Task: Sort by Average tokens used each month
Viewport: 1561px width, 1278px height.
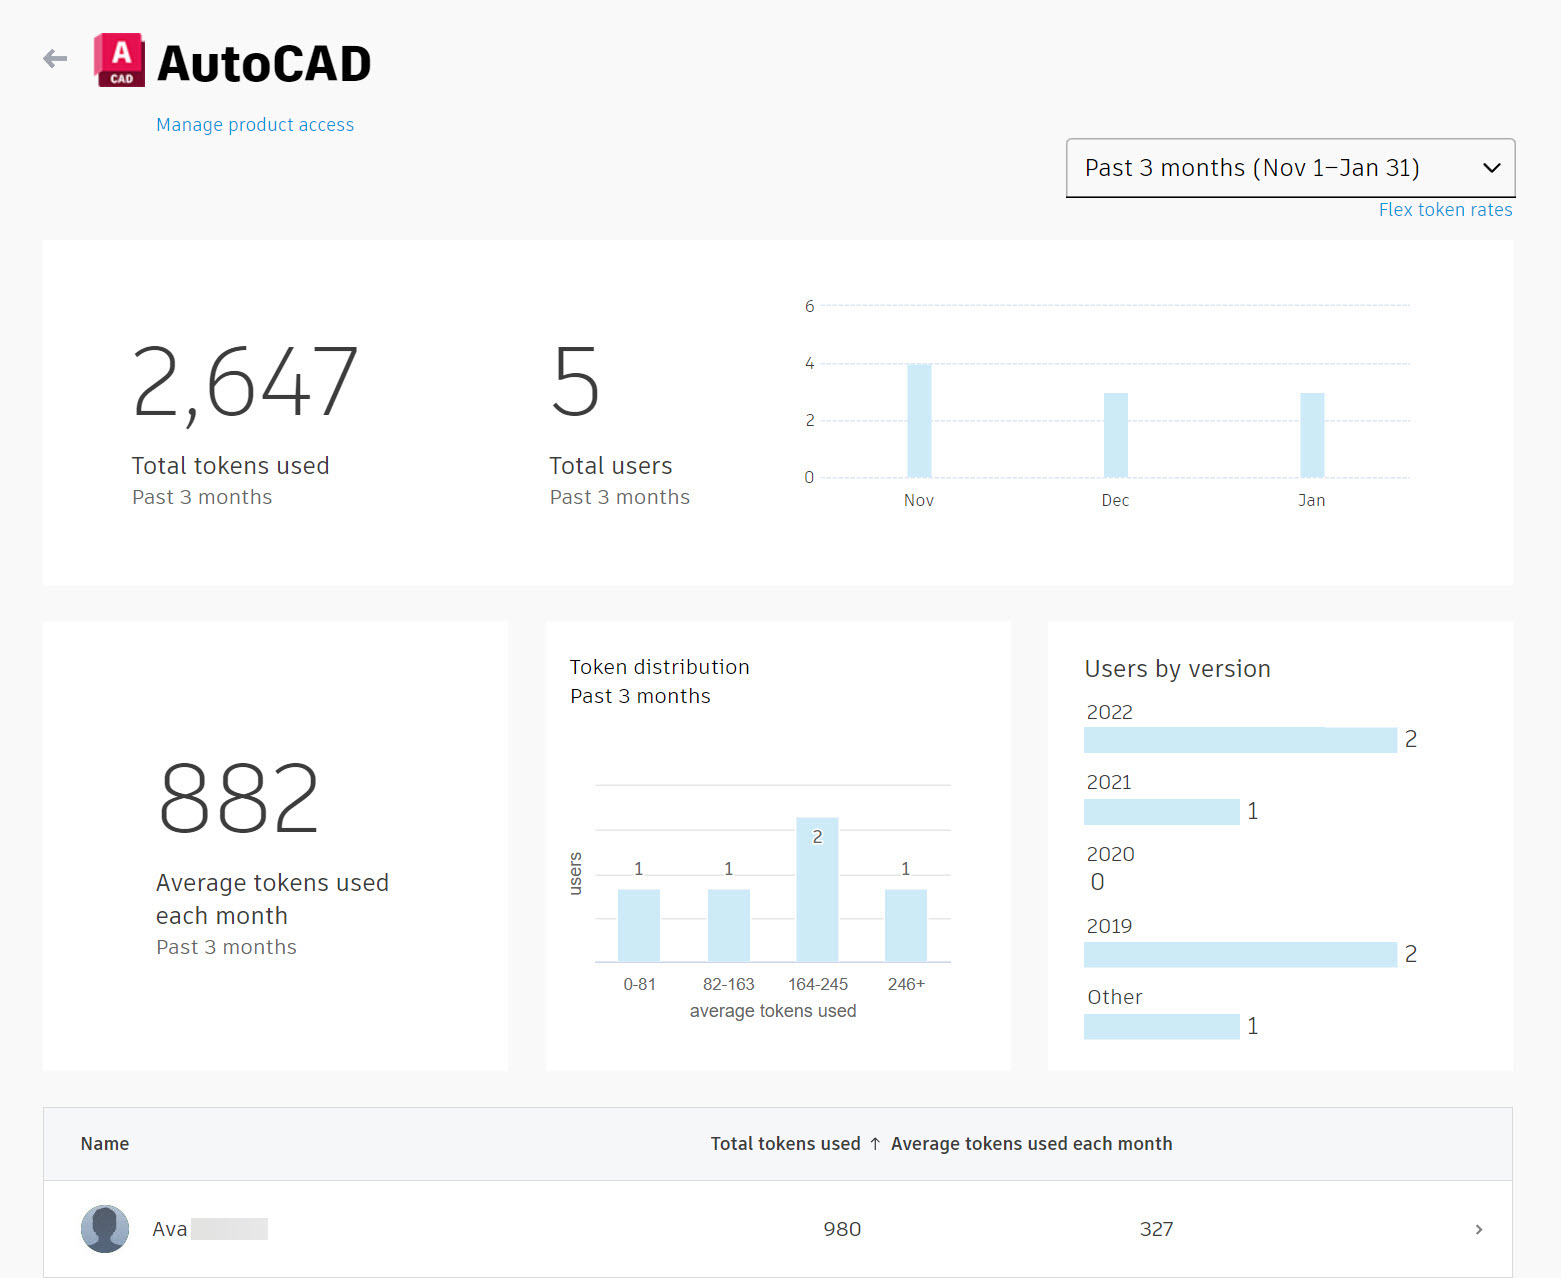Action: coord(1031,1144)
